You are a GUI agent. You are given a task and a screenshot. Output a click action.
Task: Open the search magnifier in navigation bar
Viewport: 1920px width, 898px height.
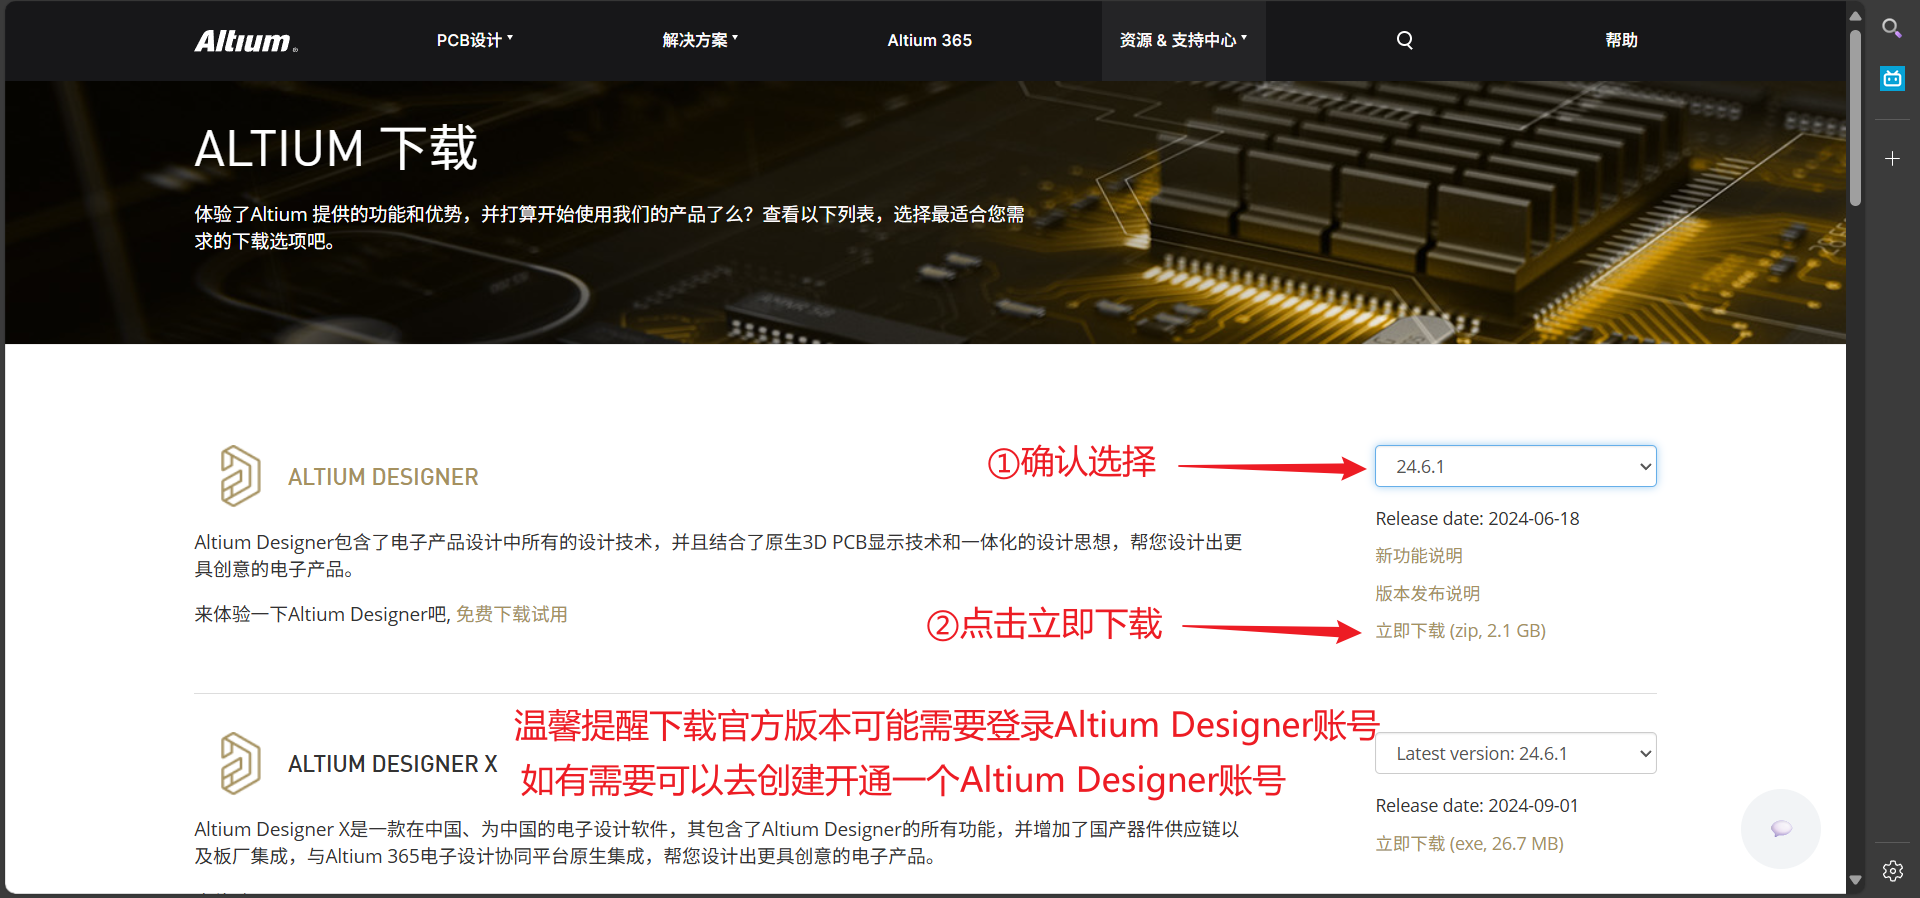(1405, 40)
